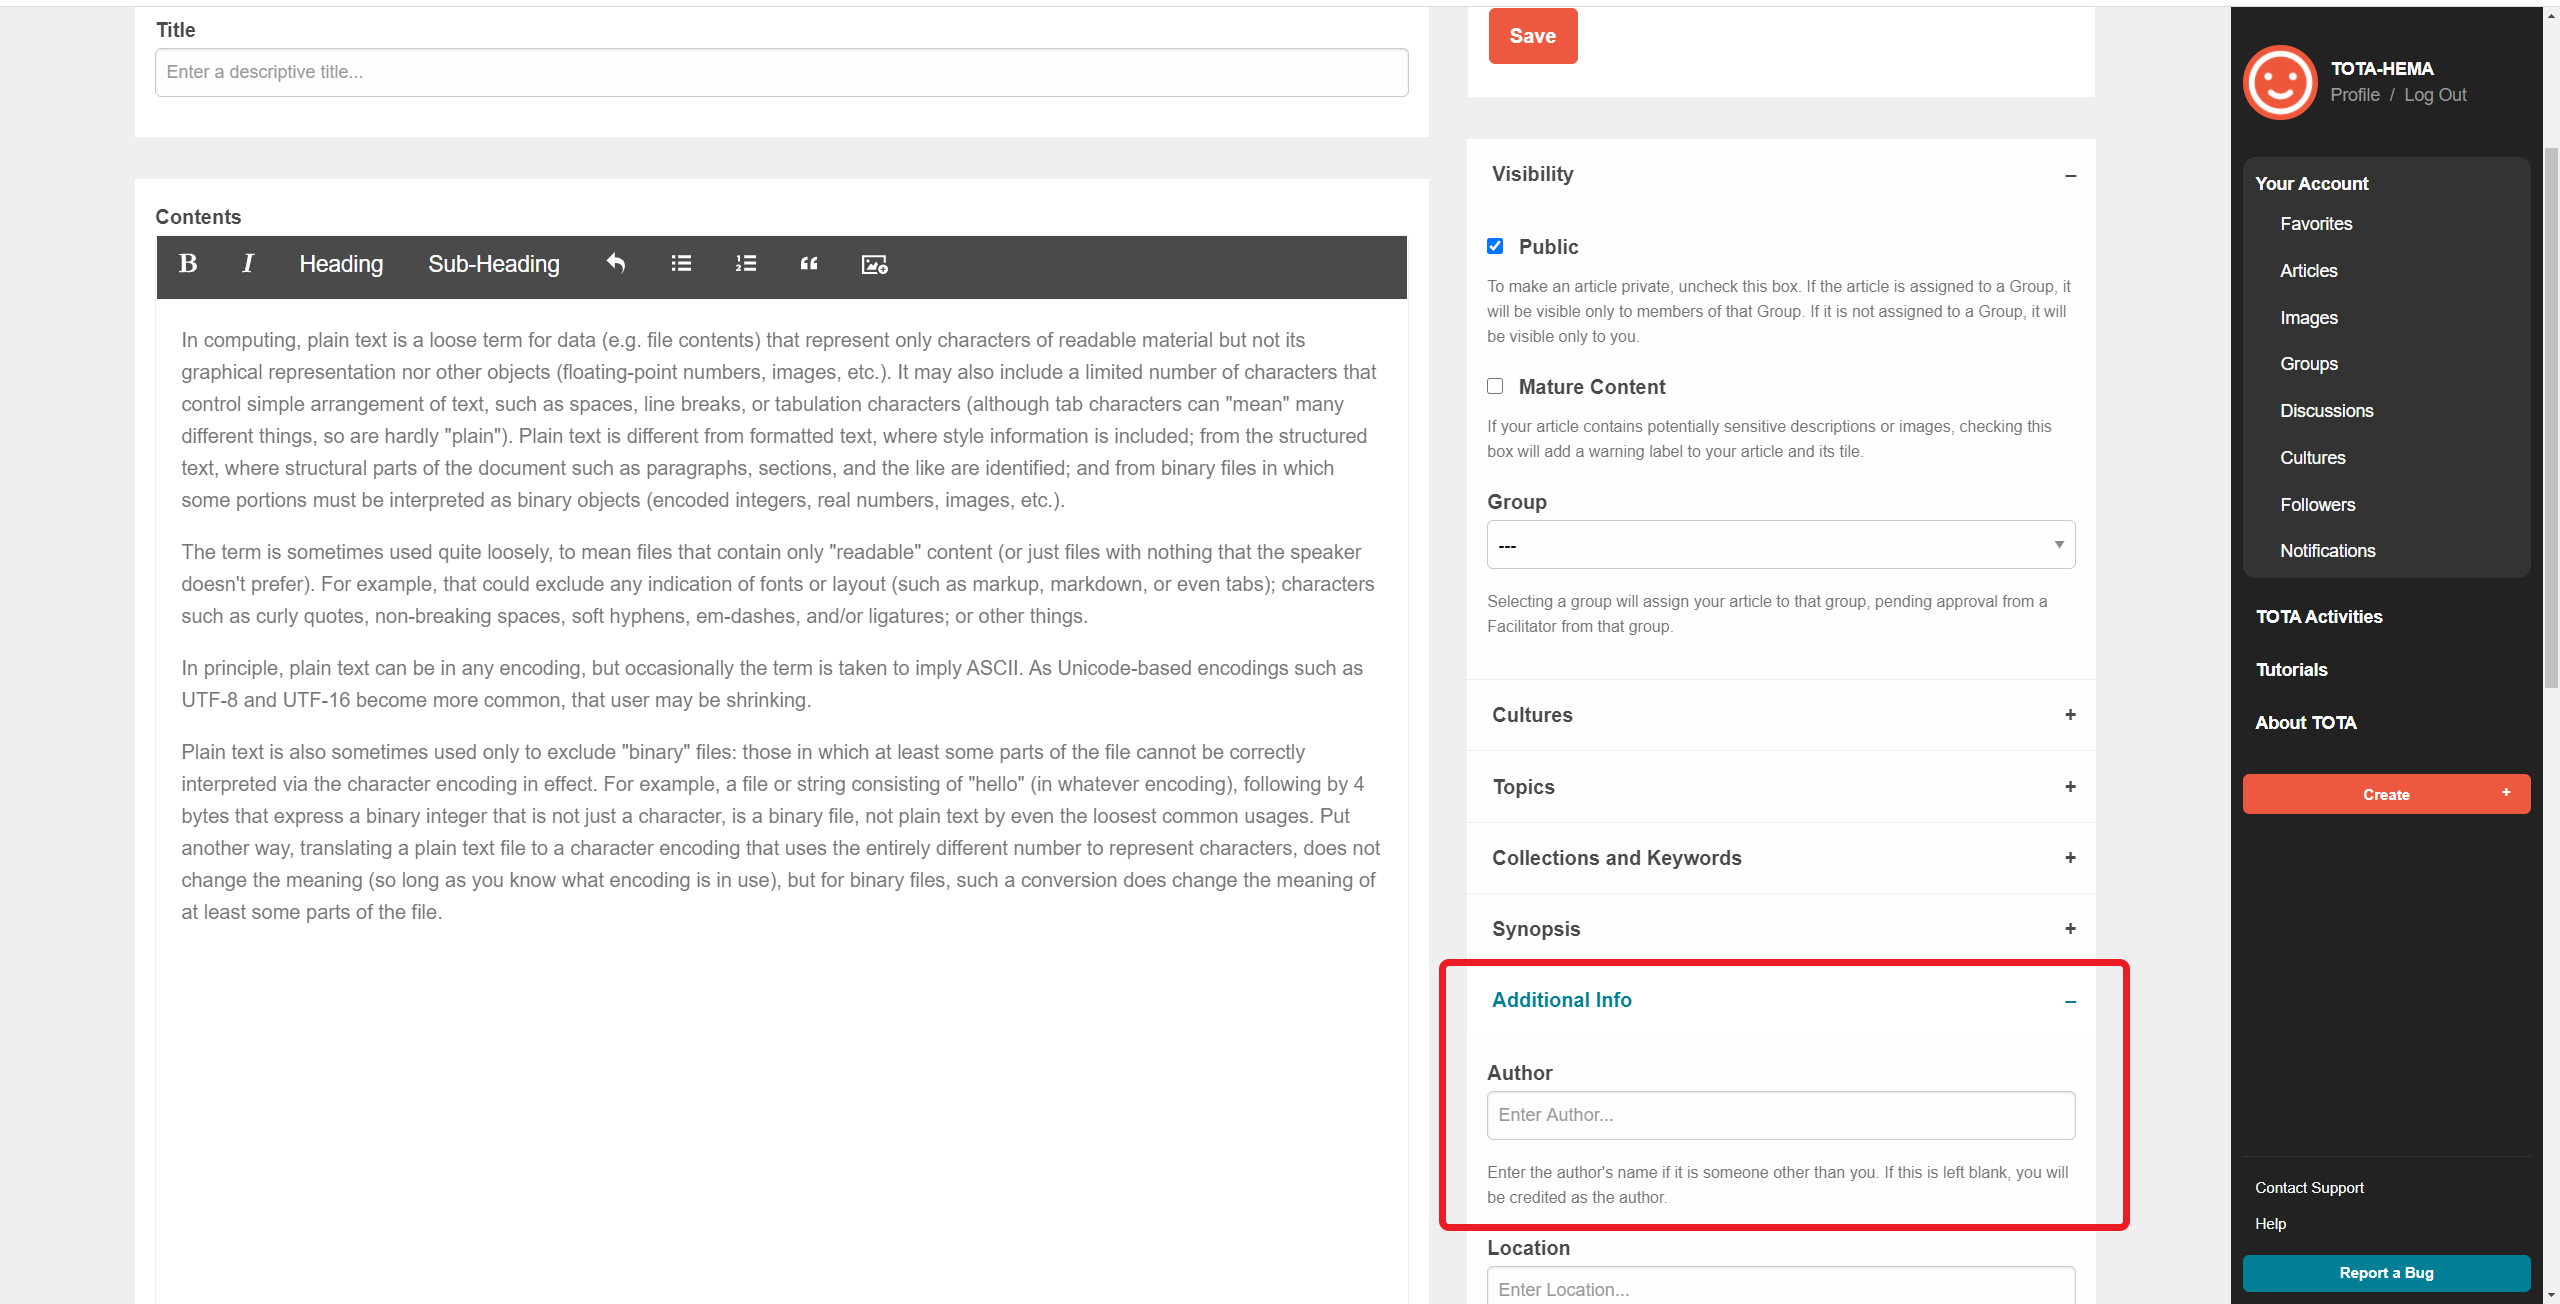Expand the Cultures section
This screenshot has width=2560, height=1304.
(x=2070, y=715)
